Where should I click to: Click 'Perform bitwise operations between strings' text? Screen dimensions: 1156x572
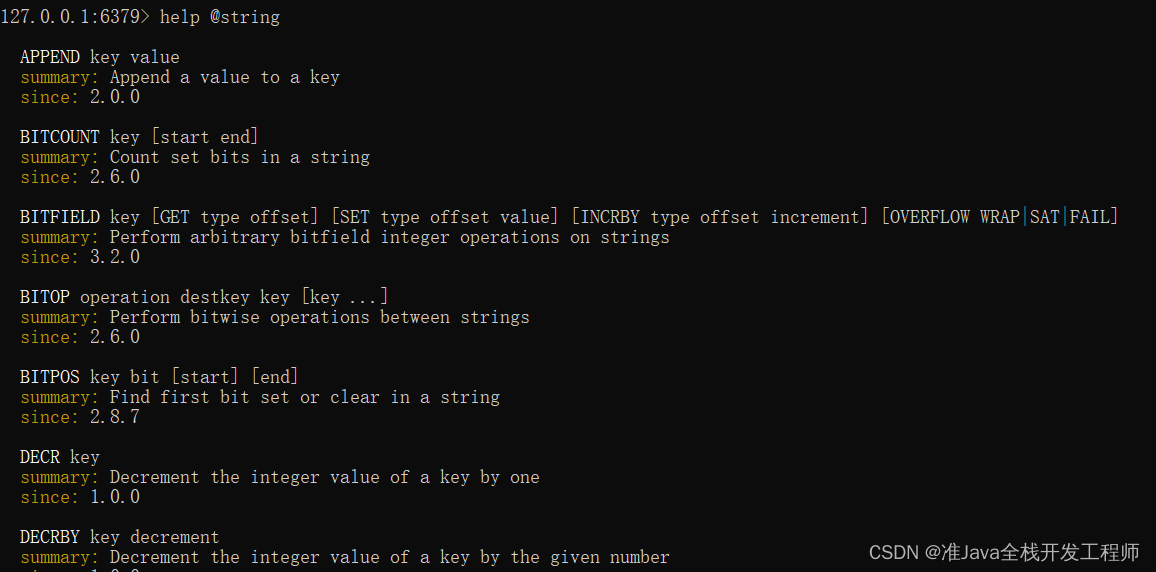[x=319, y=317]
